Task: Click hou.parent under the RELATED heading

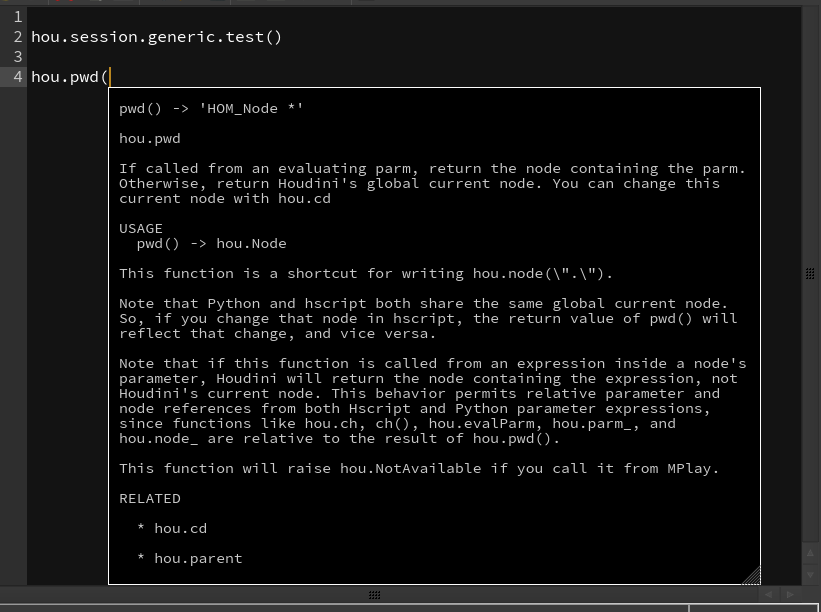Action: click(x=198, y=559)
